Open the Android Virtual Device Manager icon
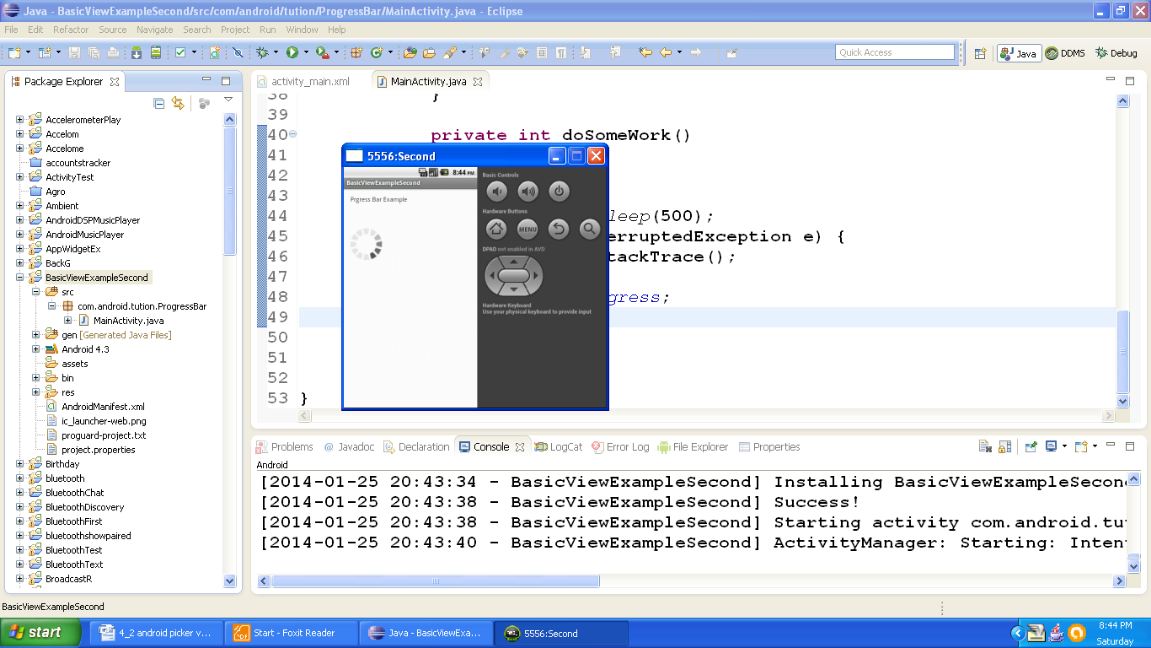This screenshot has width=1151, height=648. [156, 52]
